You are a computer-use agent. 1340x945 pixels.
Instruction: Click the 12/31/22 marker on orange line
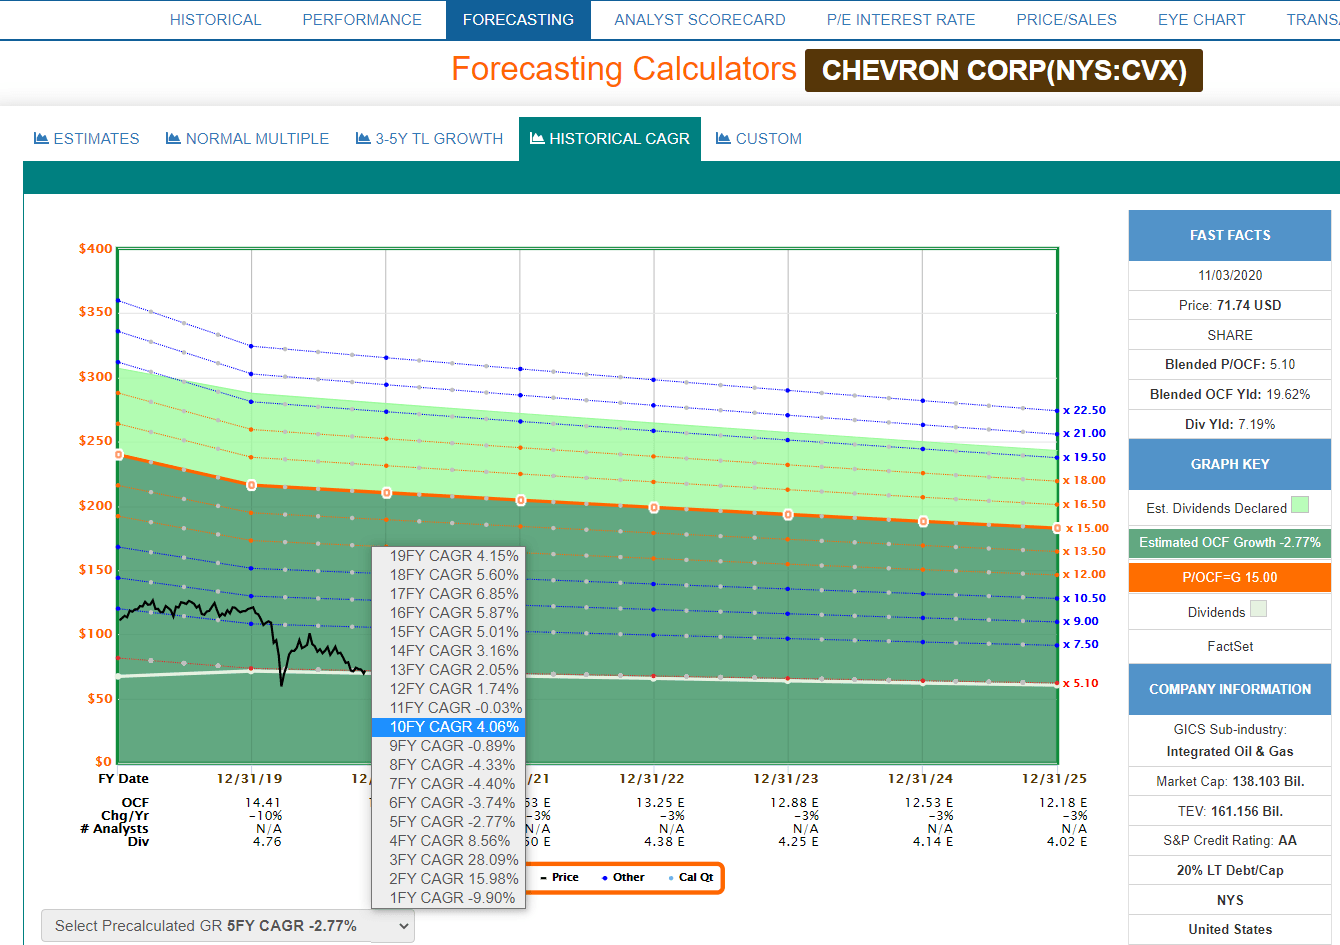coord(654,508)
